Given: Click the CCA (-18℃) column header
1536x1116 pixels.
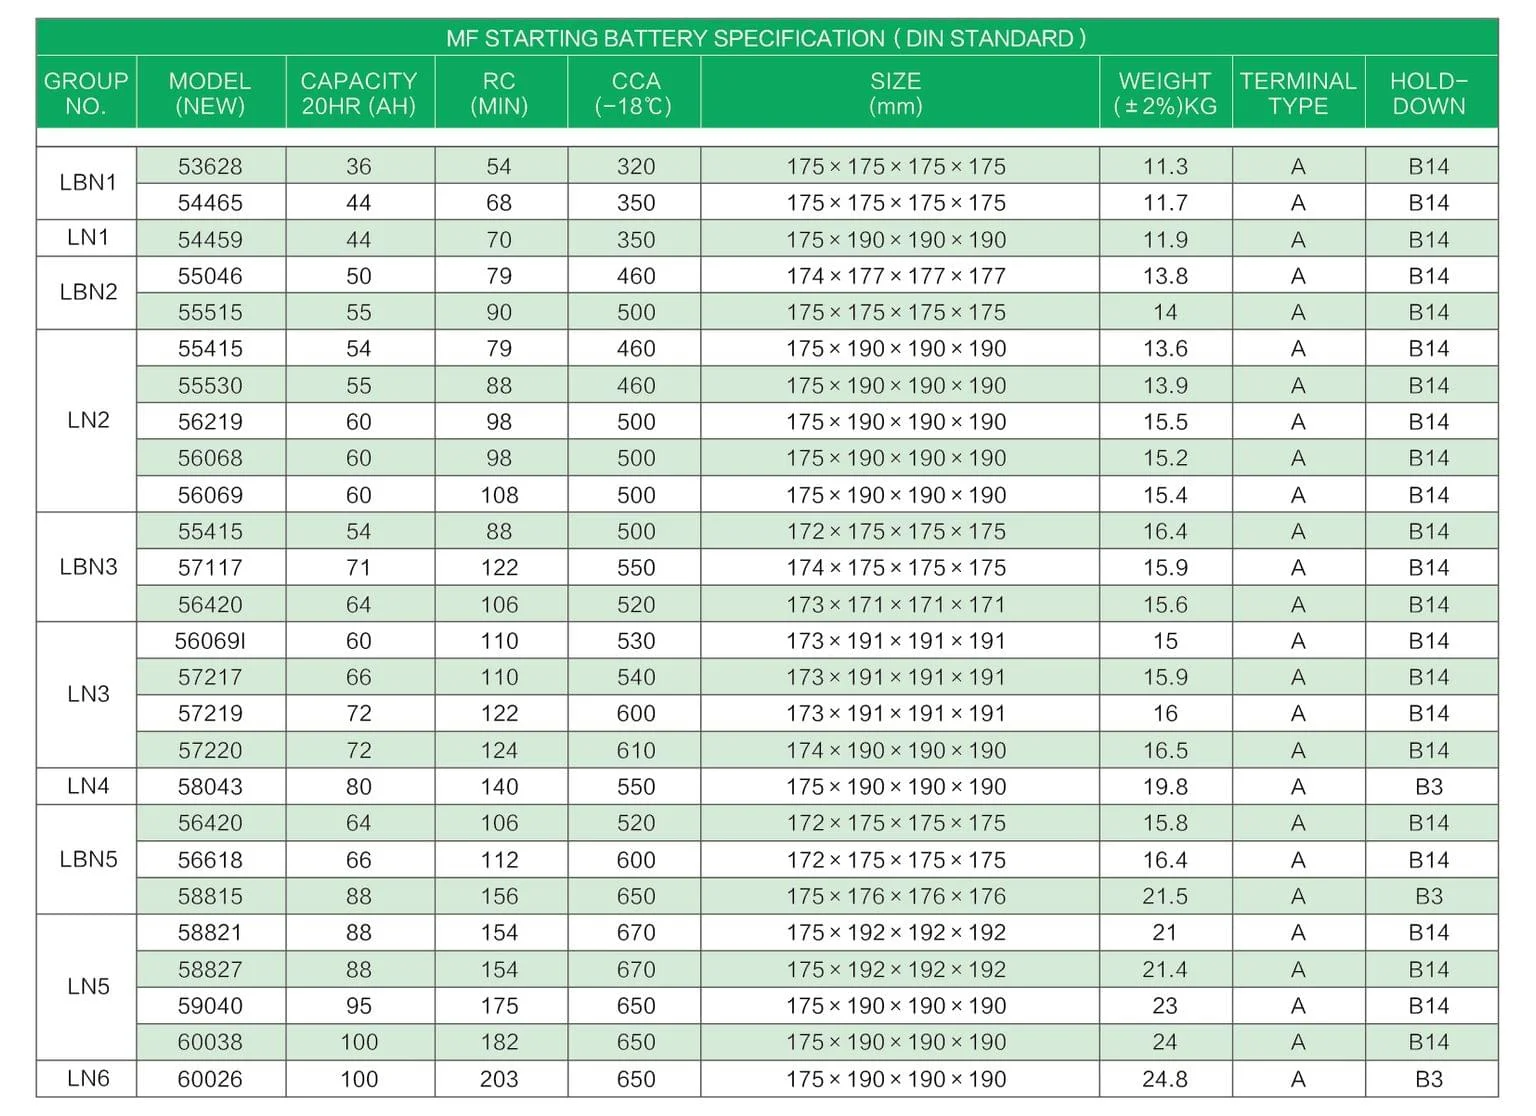Looking at the screenshot, I should click(x=635, y=93).
